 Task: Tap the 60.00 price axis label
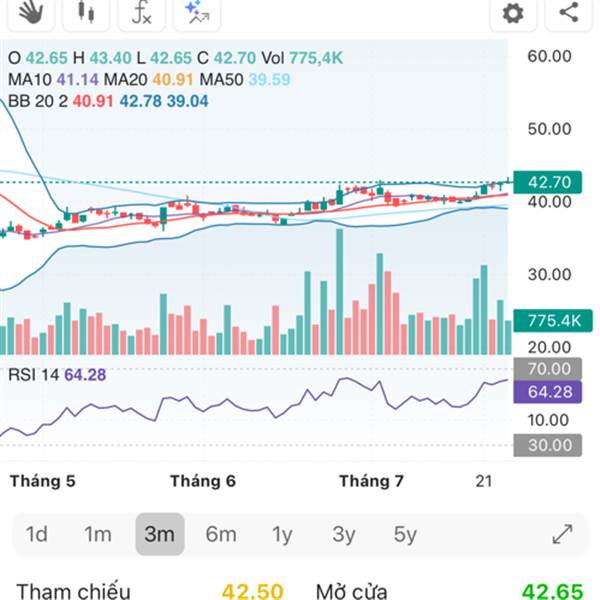coord(549,56)
